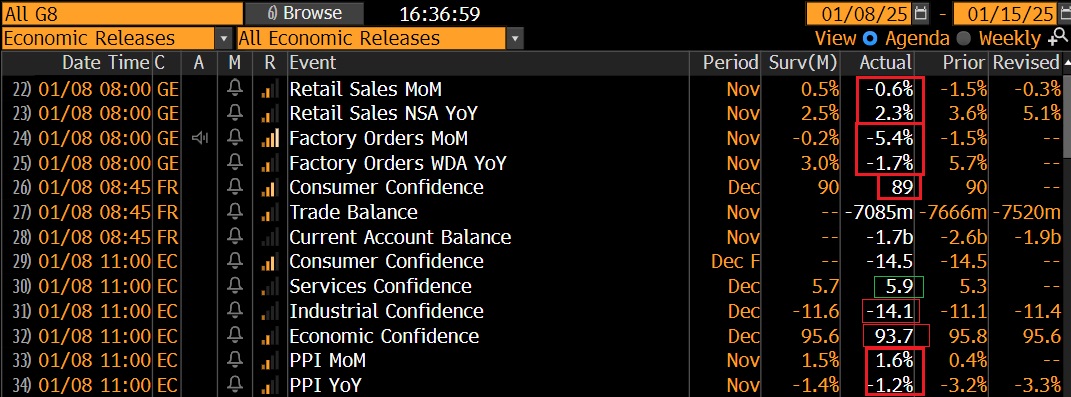
Task: Click the scroll up arrow beside Revised
Action: [x=1066, y=63]
